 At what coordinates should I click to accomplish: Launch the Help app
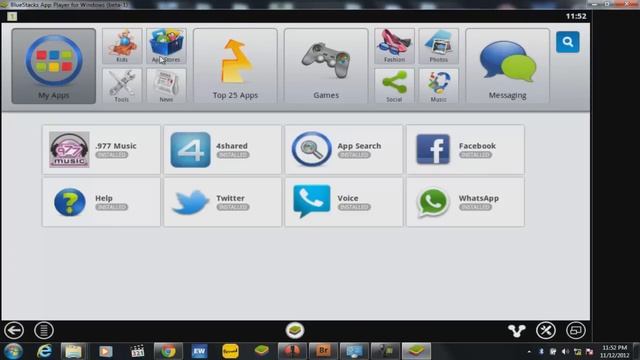101,202
